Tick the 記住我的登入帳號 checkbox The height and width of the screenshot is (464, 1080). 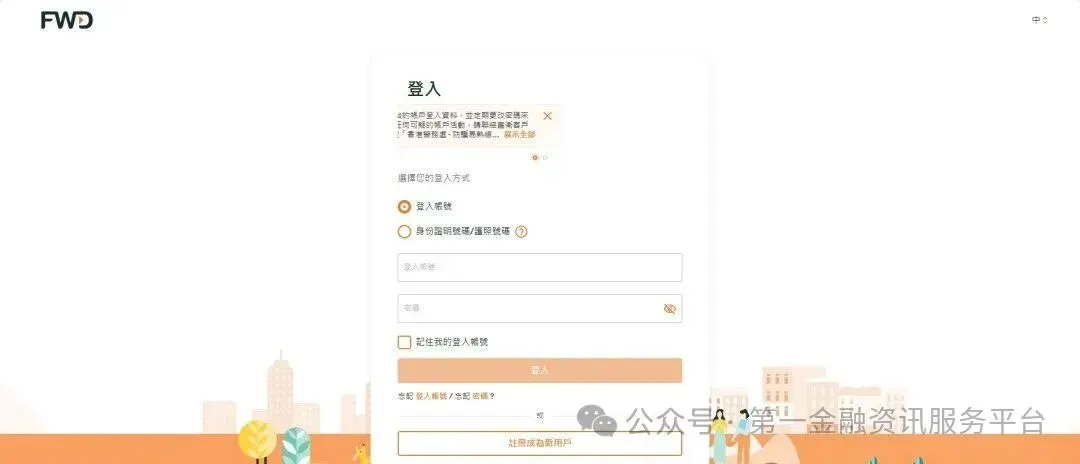404,342
